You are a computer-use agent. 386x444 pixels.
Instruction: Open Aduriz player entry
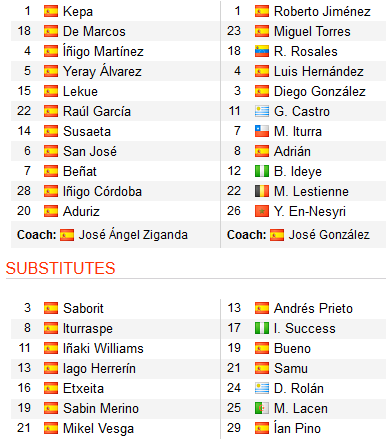81,211
